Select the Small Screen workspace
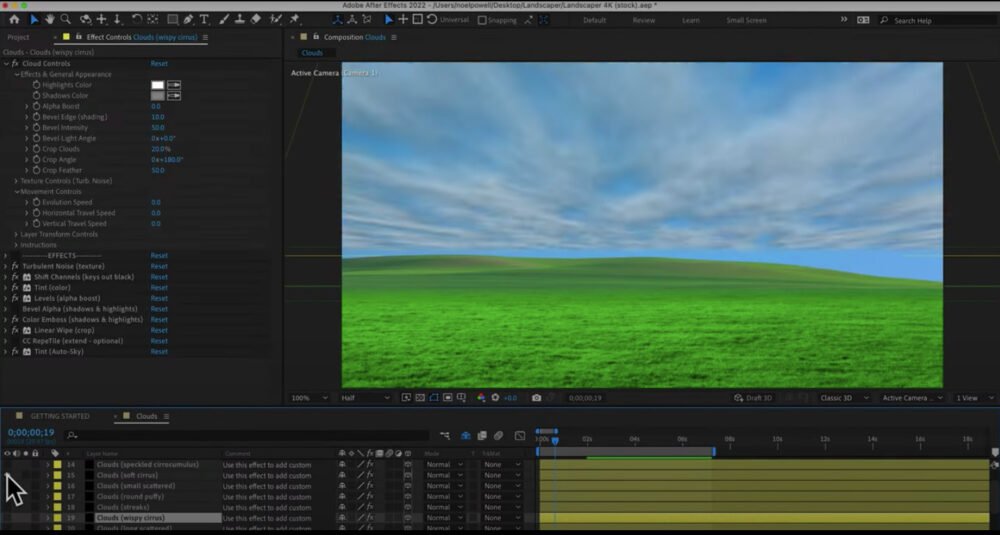This screenshot has width=1000, height=535. pos(746,20)
